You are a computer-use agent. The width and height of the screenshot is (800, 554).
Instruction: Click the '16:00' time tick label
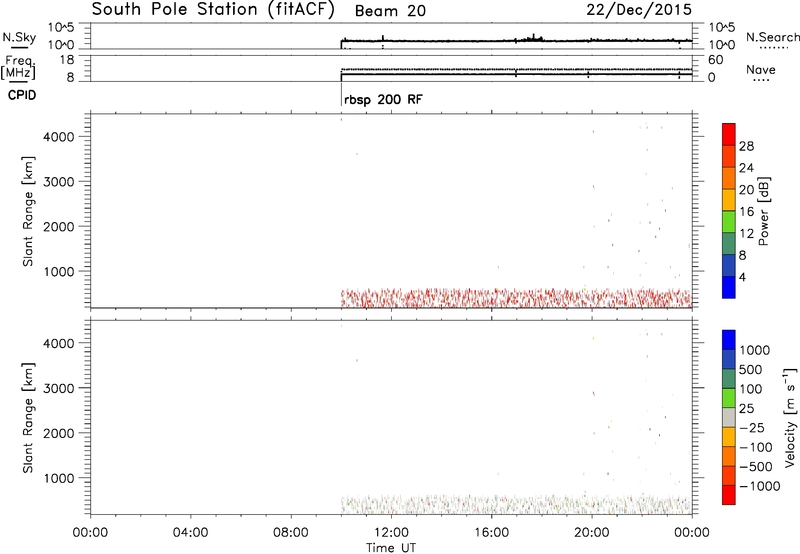[x=491, y=533]
